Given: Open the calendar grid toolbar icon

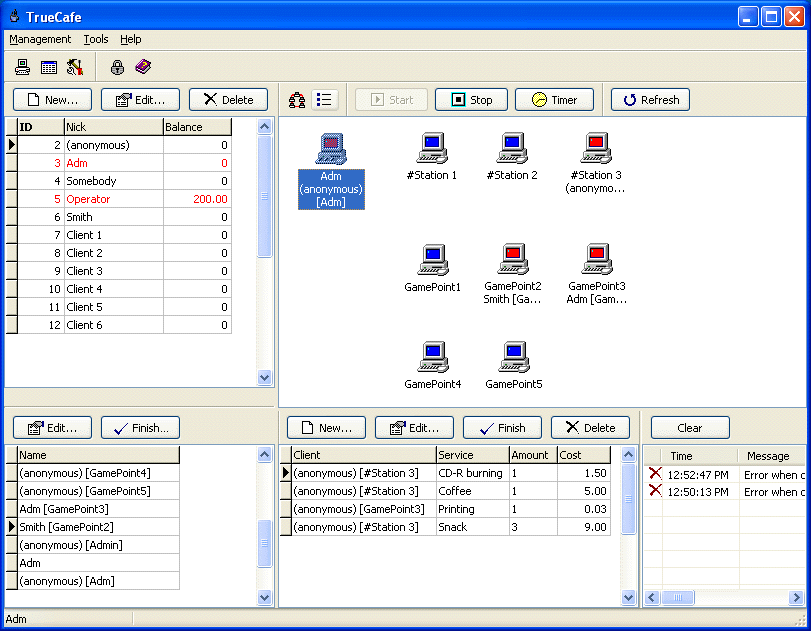Looking at the screenshot, I should point(49,67).
